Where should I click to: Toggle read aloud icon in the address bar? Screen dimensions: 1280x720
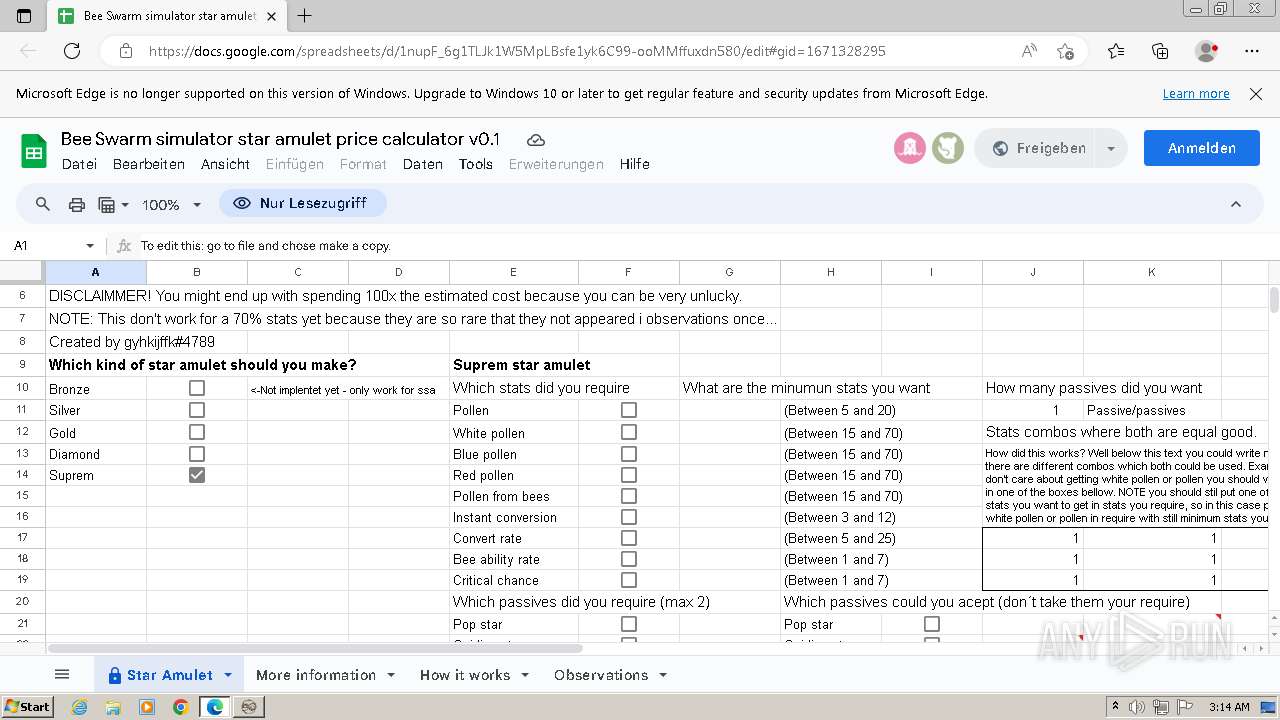[x=1029, y=51]
